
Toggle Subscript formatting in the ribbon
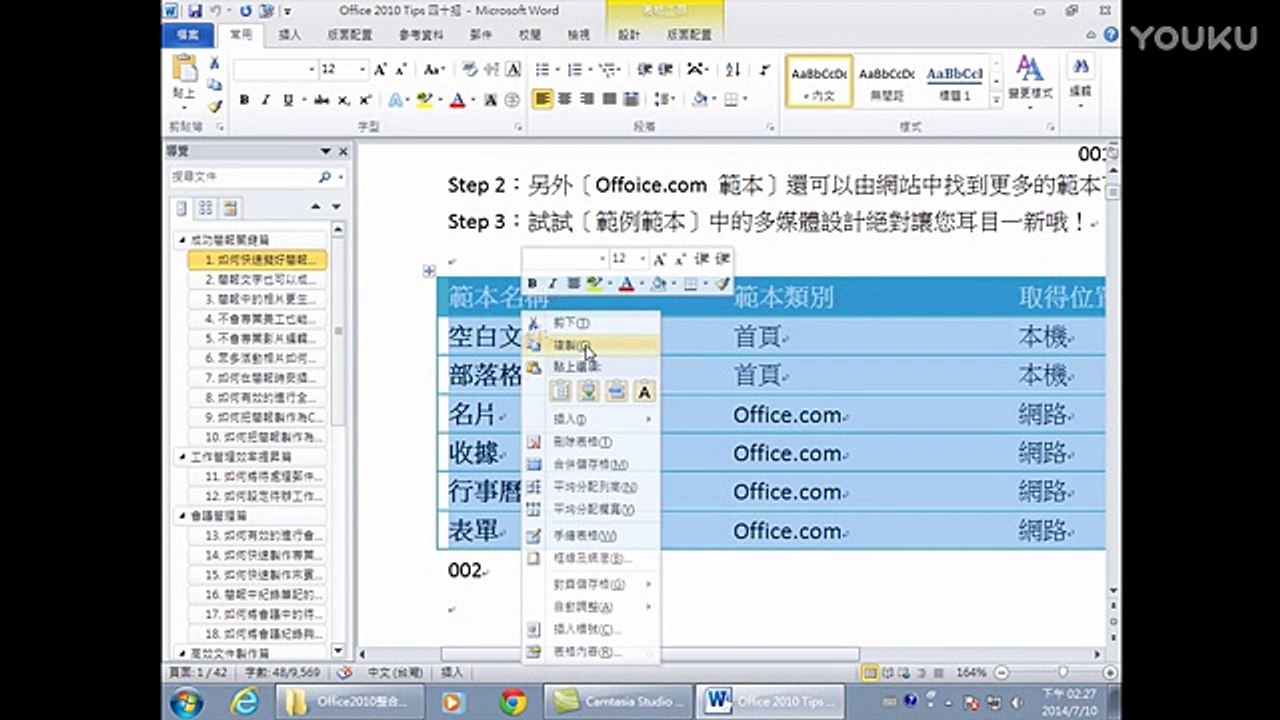pyautogui.click(x=343, y=100)
